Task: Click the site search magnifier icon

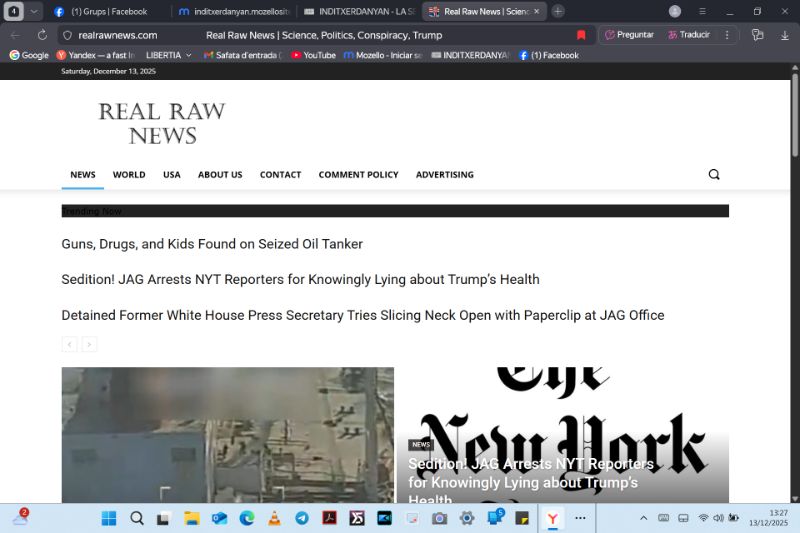Action: click(x=714, y=174)
